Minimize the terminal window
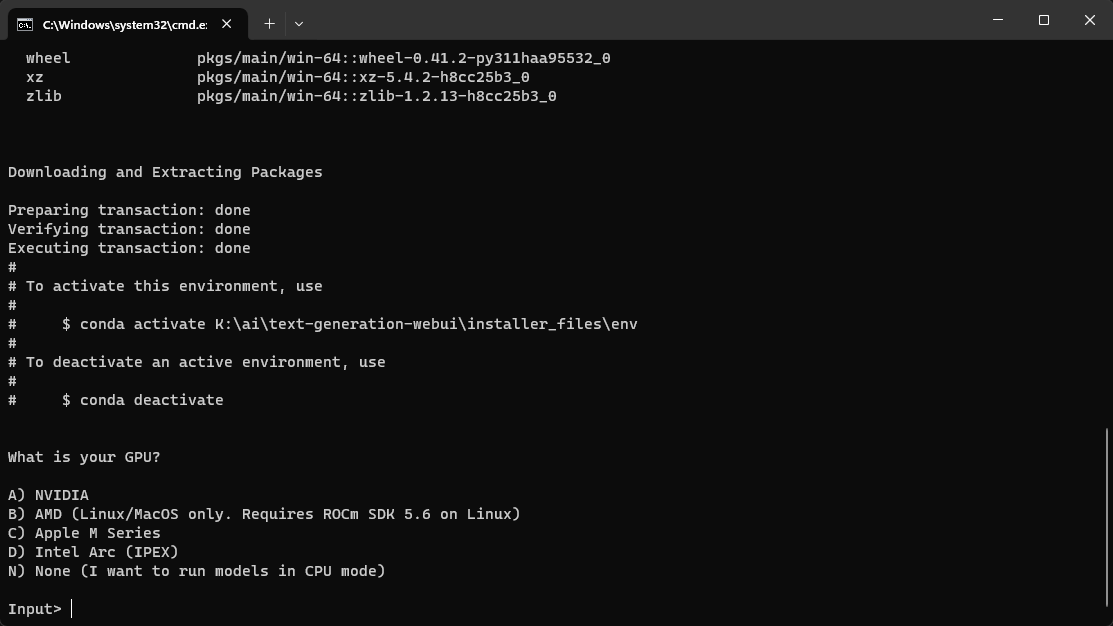The width and height of the screenshot is (1113, 626). 997,20
